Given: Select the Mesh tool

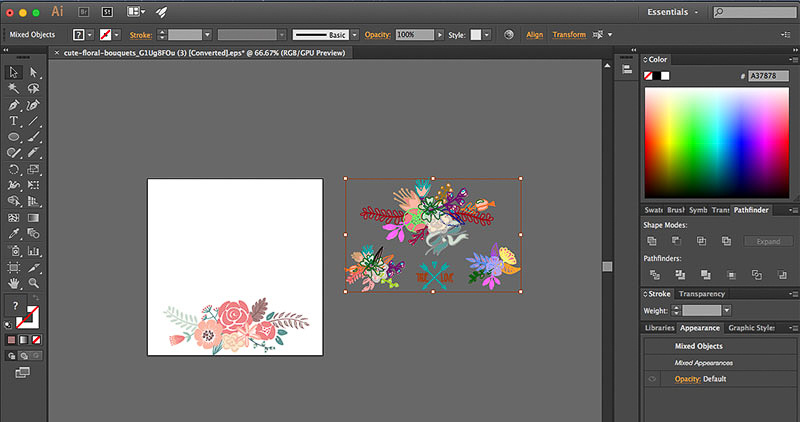Looking at the screenshot, I should [13, 217].
